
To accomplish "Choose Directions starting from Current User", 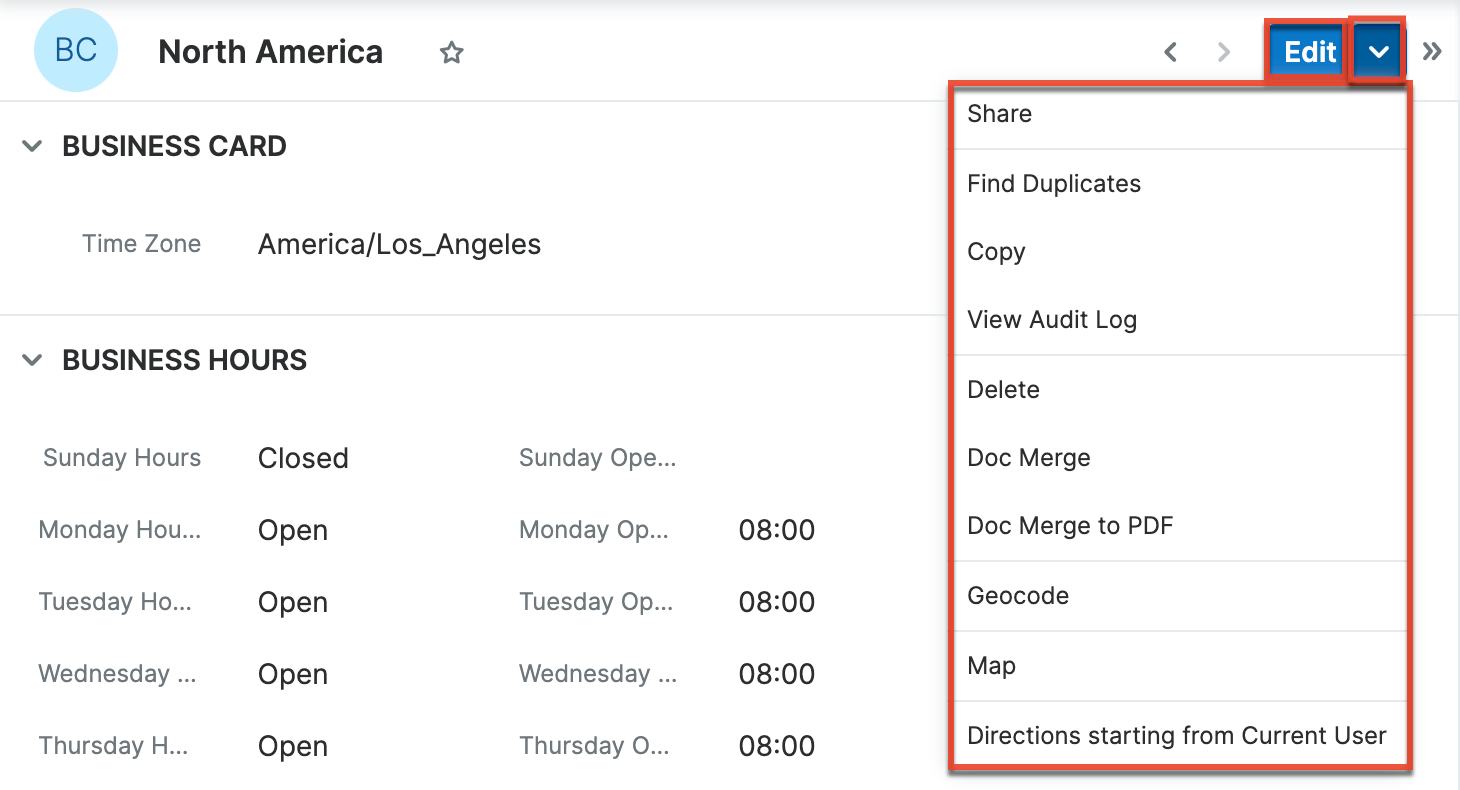I will (x=1176, y=736).
